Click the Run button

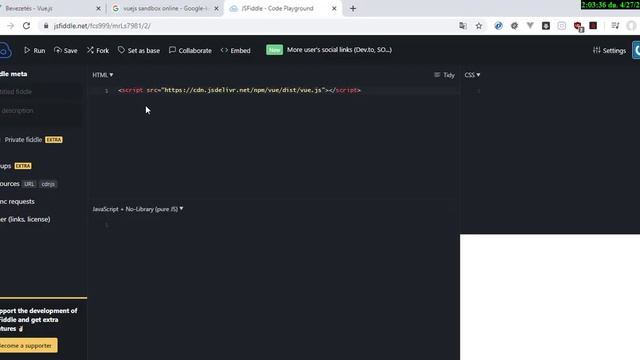(35, 50)
